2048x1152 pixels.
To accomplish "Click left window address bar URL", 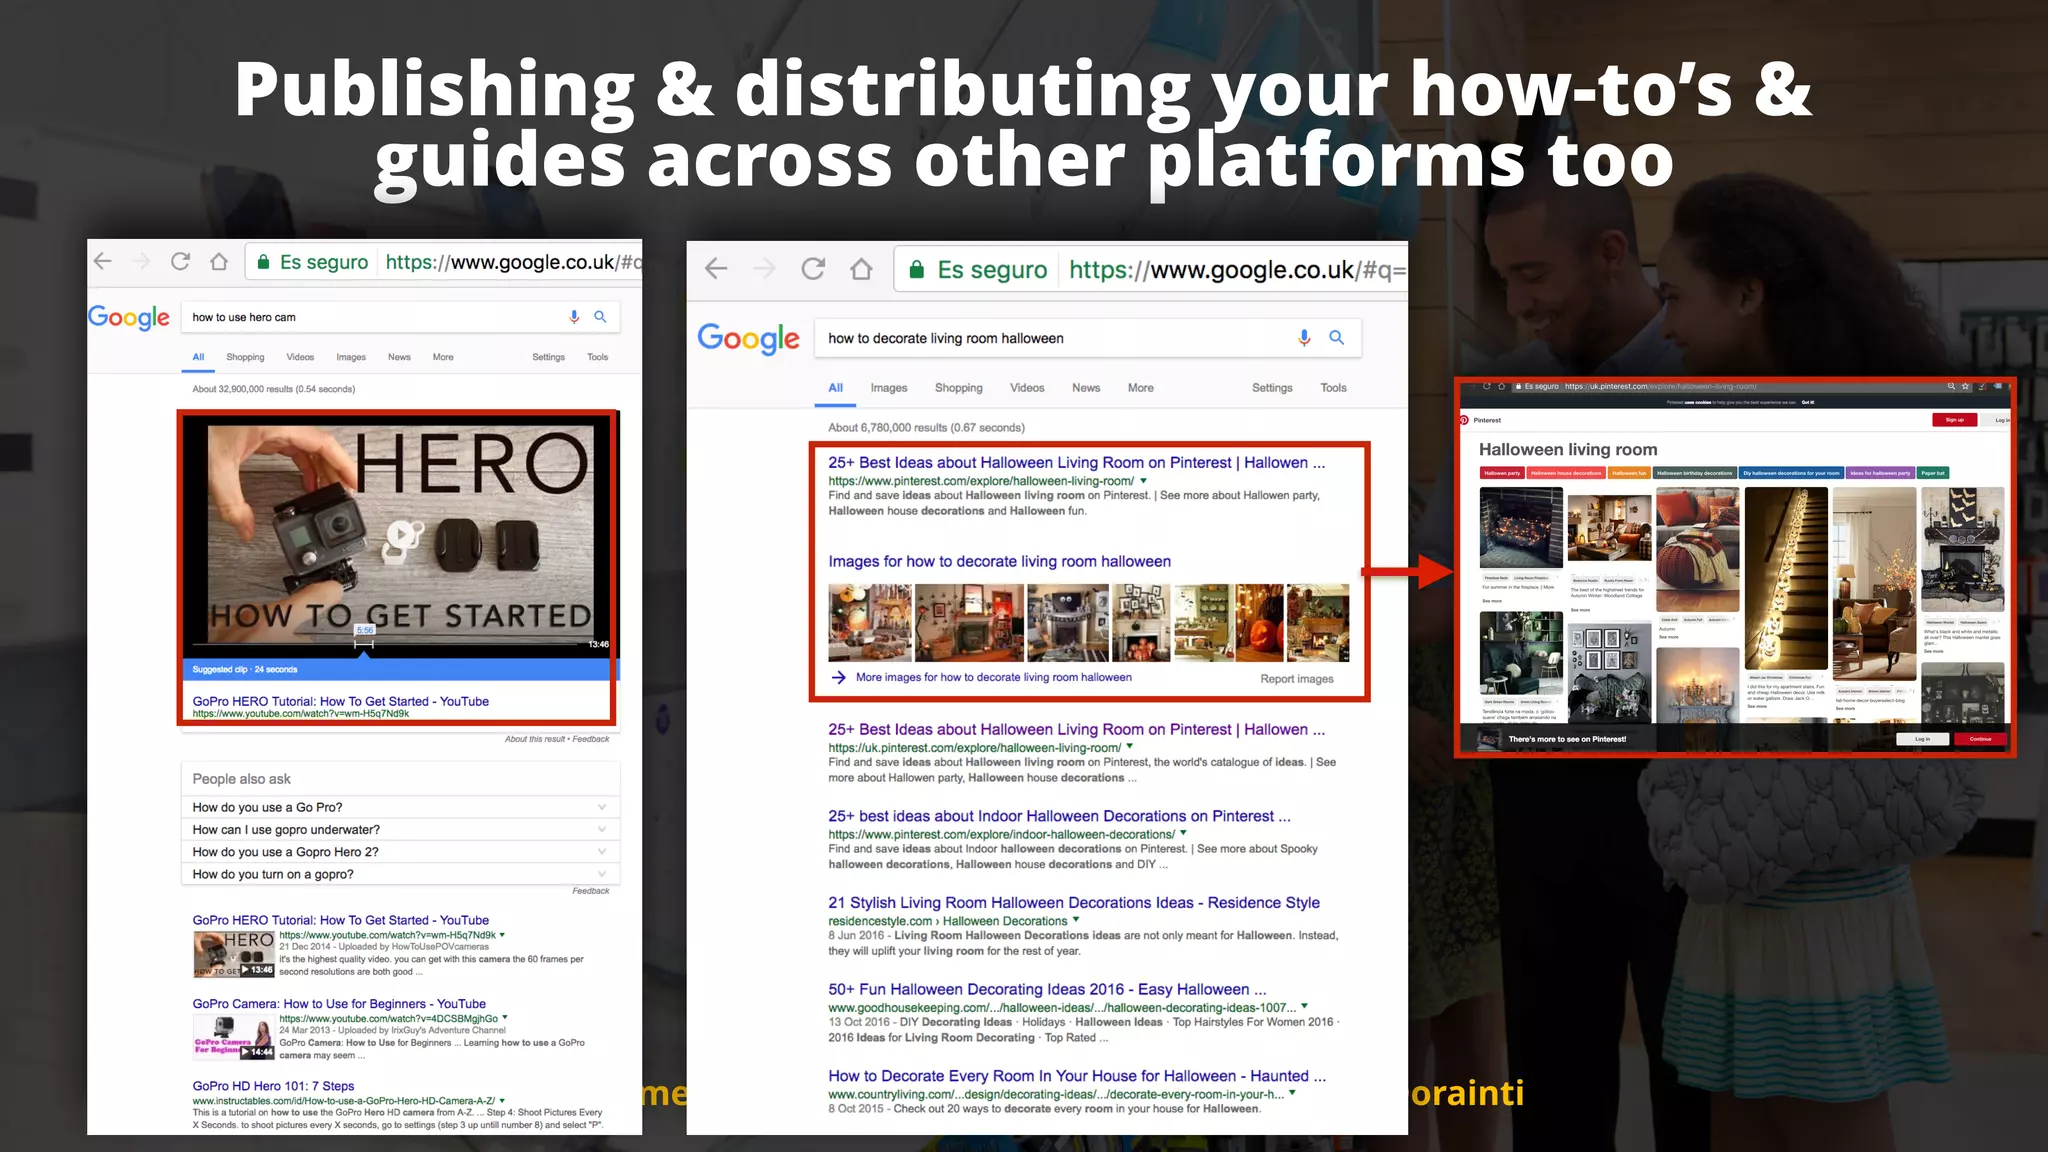I will (513, 262).
